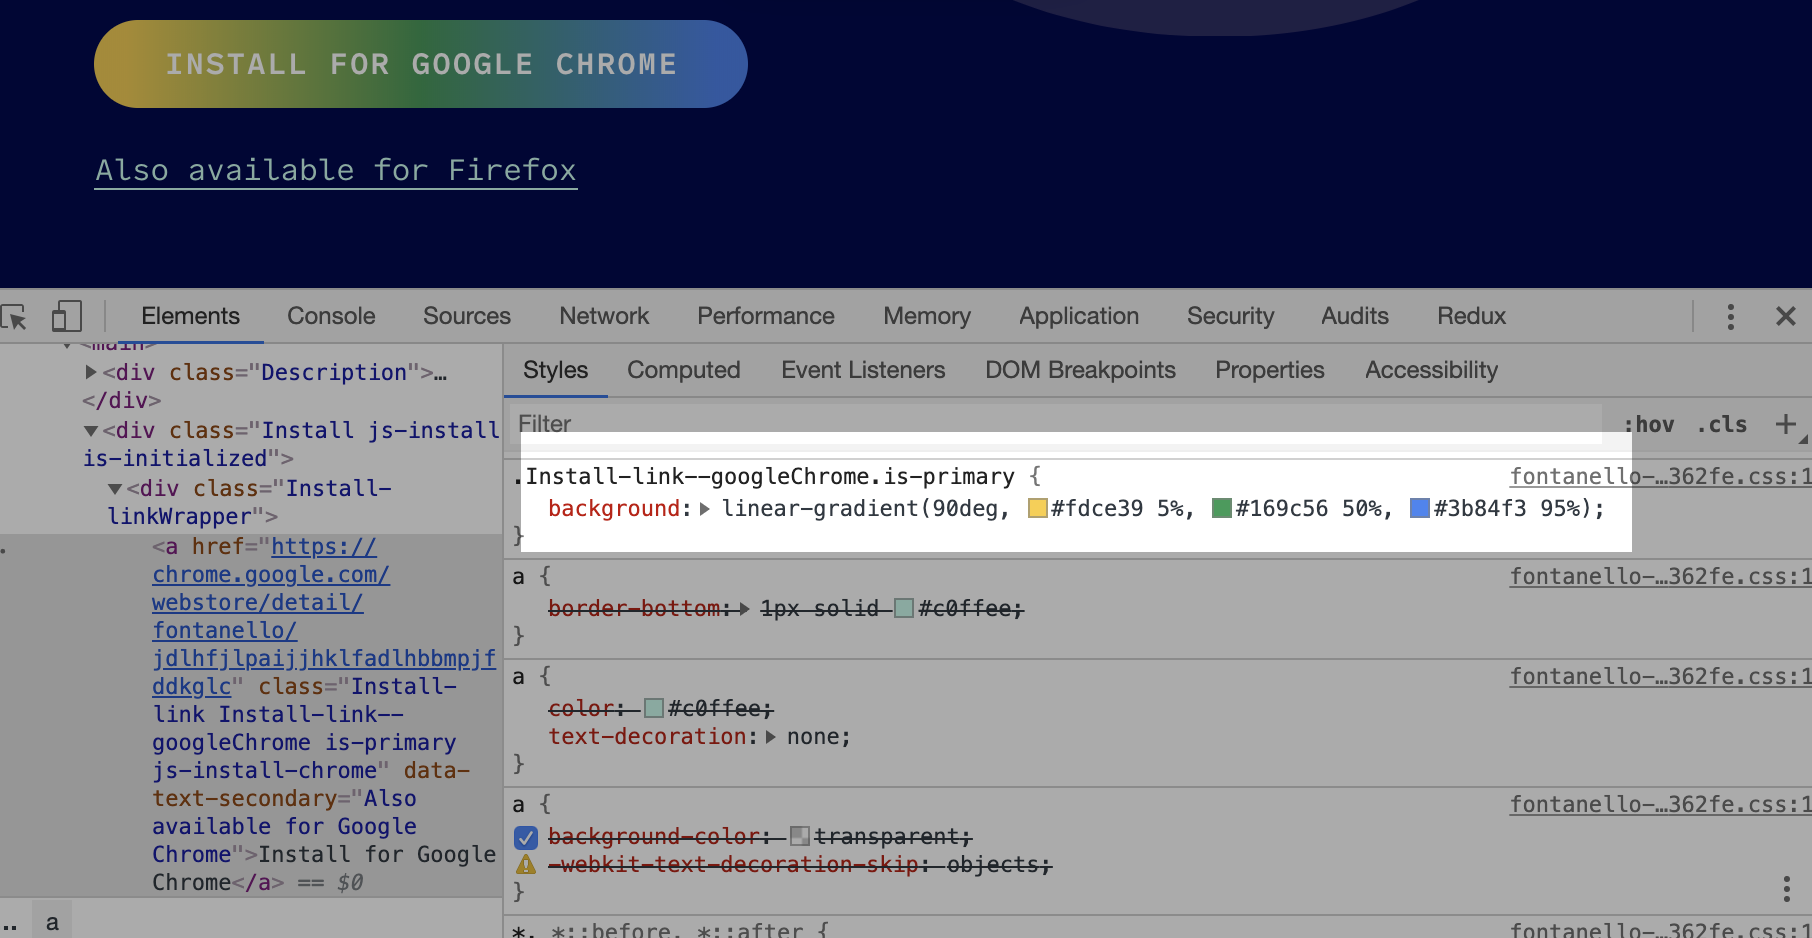Close the DevTools panel
Image resolution: width=1812 pixels, height=938 pixels.
(1785, 317)
